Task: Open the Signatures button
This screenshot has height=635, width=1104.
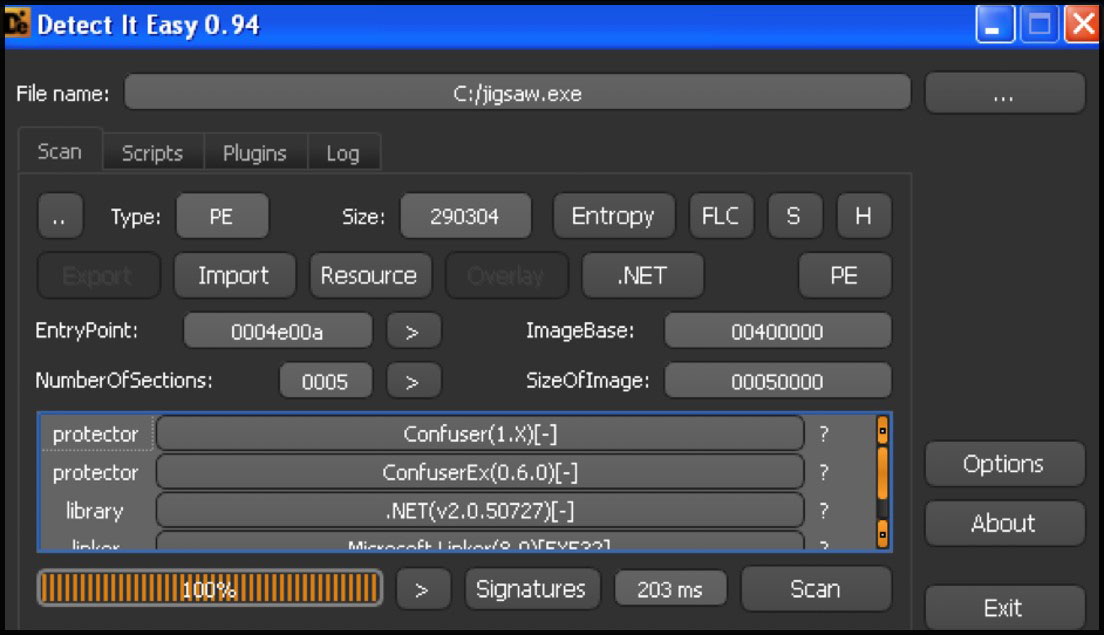Action: [x=532, y=589]
